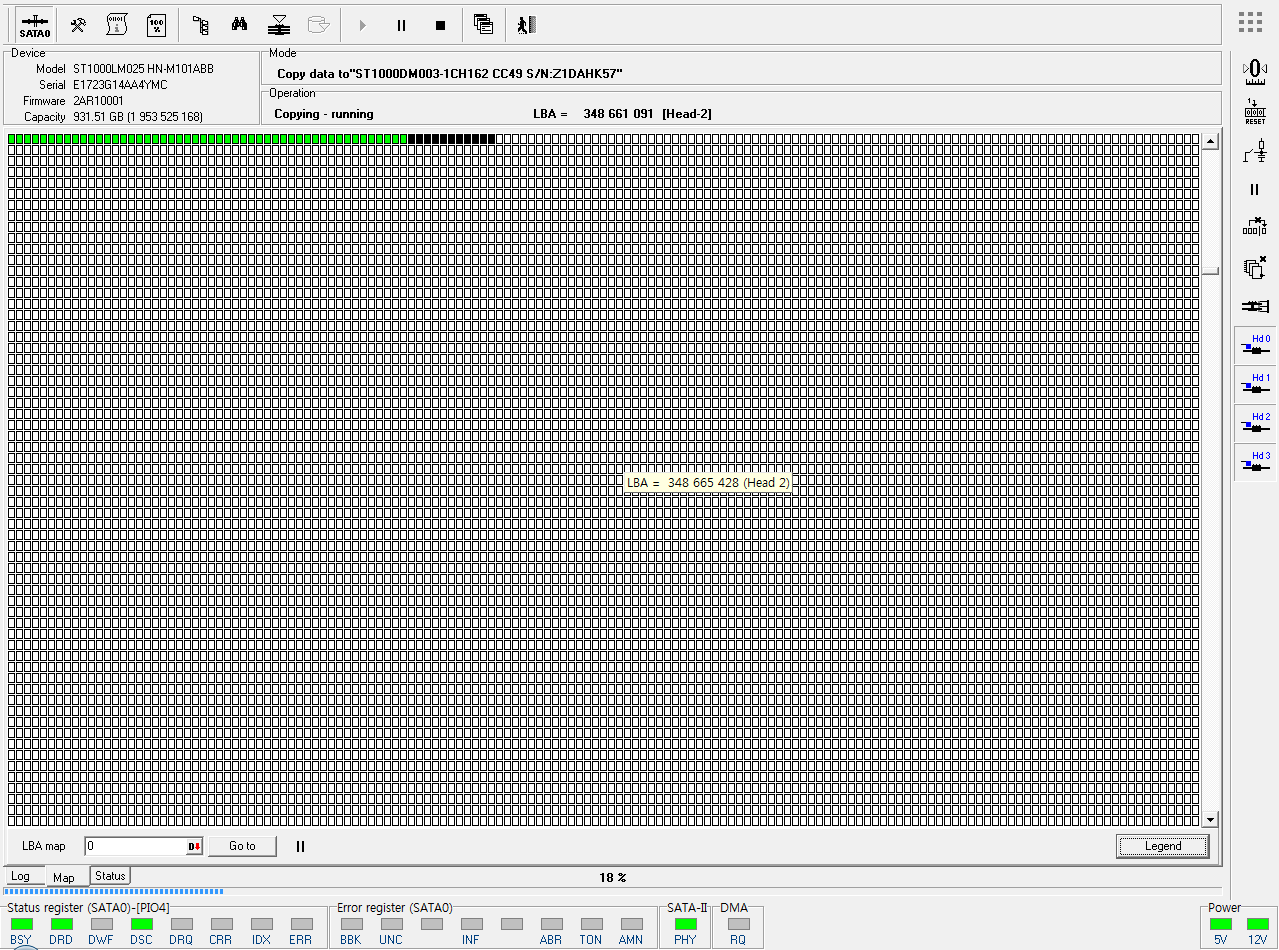Switch to the Log tab

(21, 877)
